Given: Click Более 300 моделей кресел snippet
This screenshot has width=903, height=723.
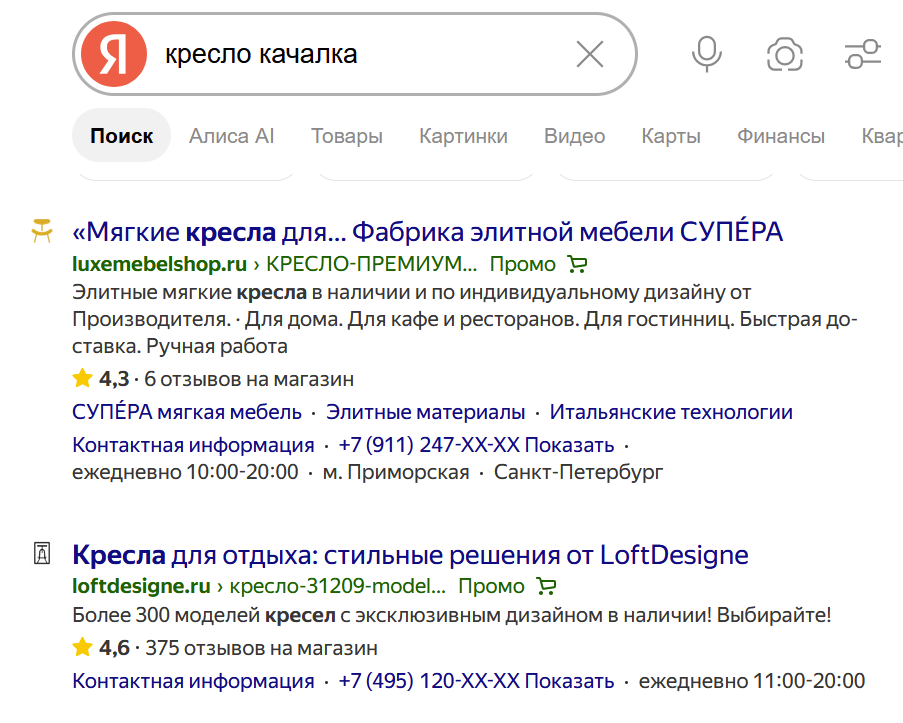Looking at the screenshot, I should pyautogui.click(x=452, y=615).
